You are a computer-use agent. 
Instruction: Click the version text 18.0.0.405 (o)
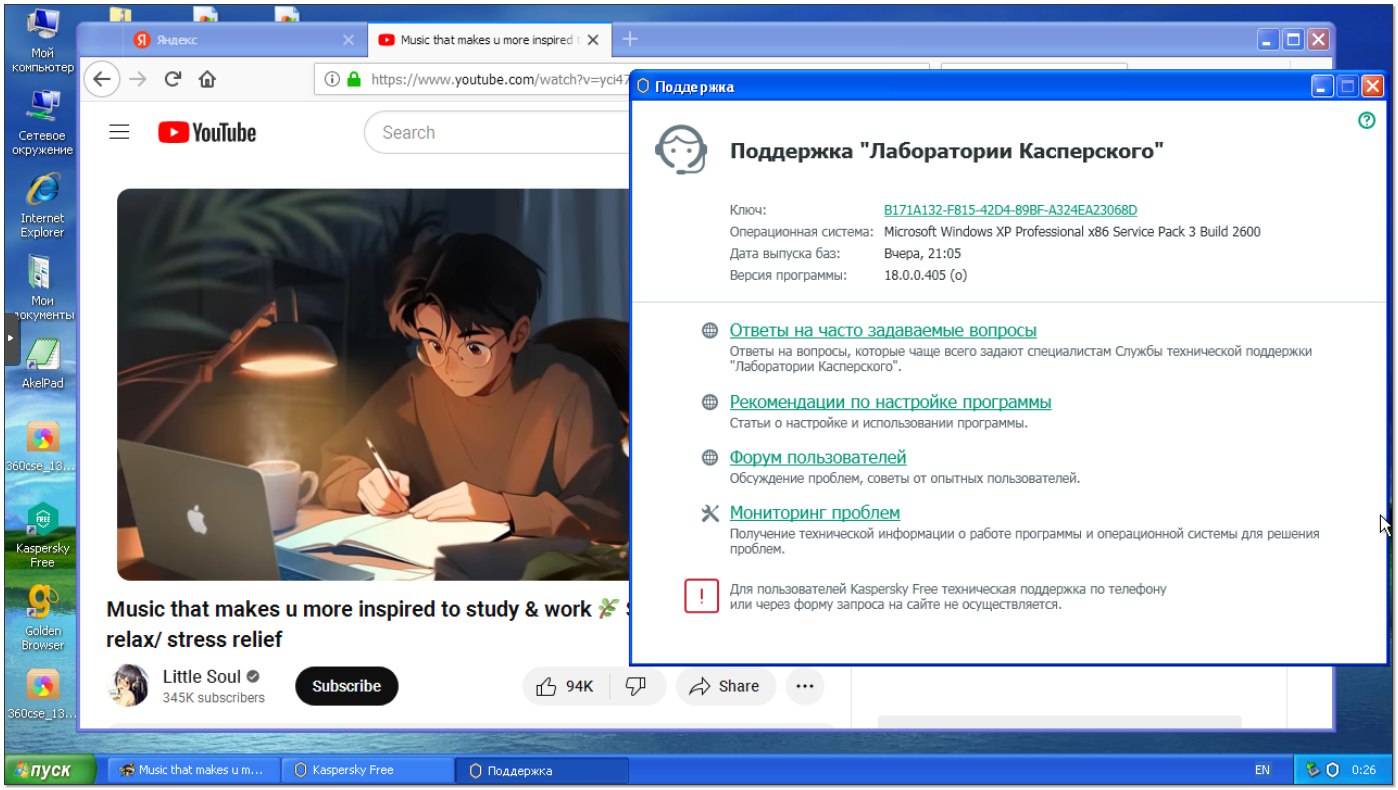(925, 275)
